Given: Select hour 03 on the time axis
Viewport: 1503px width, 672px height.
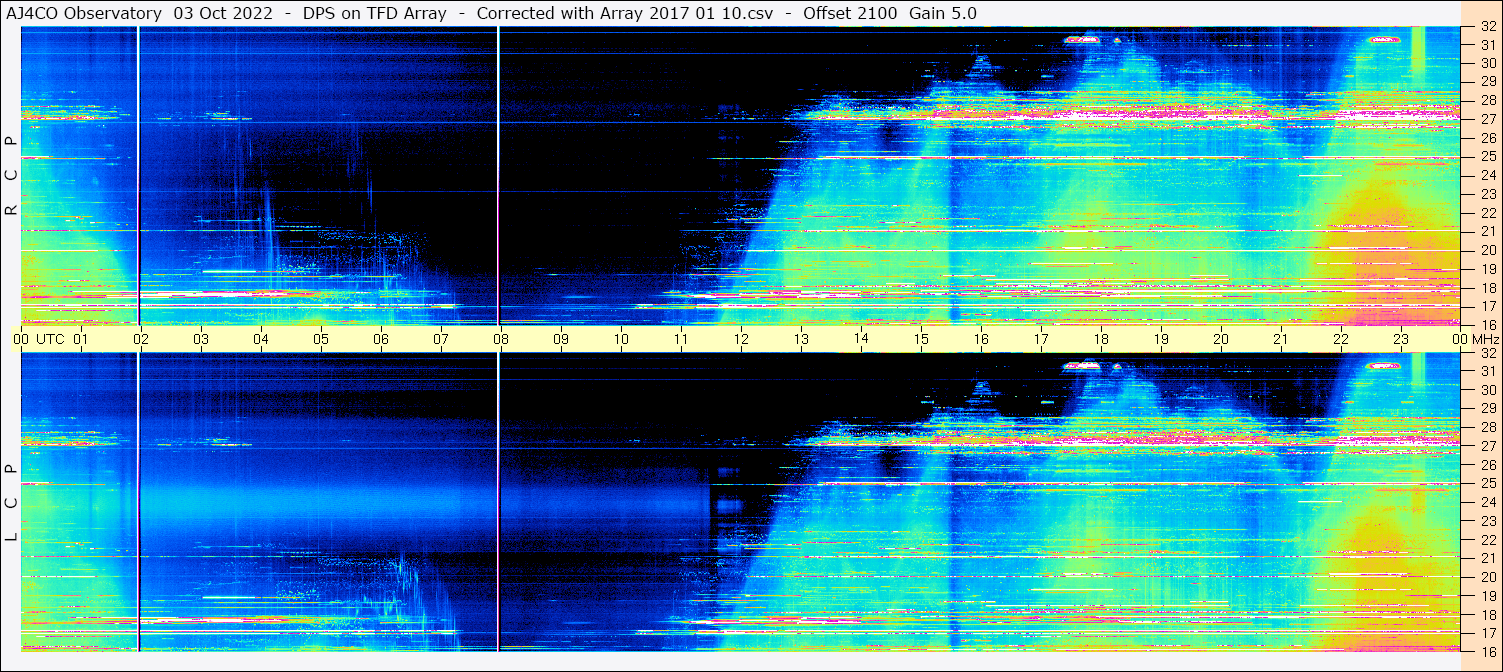Looking at the screenshot, I should pos(201,339).
